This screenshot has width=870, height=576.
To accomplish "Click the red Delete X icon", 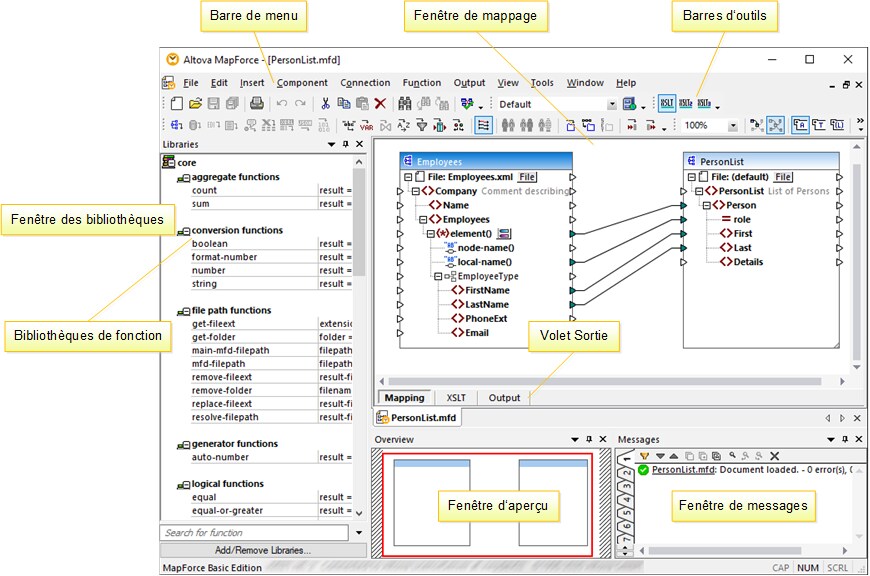I will coord(380,103).
